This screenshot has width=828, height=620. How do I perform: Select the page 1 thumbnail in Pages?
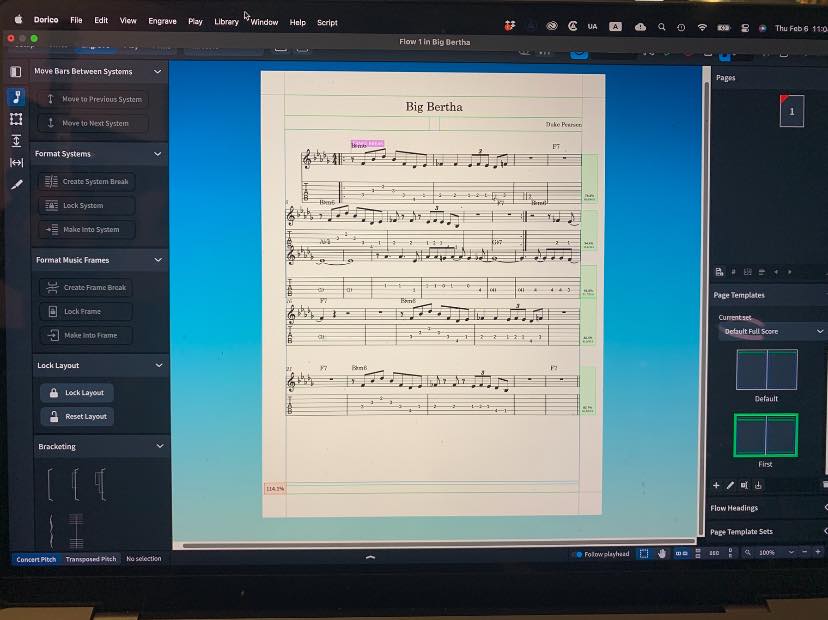[x=792, y=111]
